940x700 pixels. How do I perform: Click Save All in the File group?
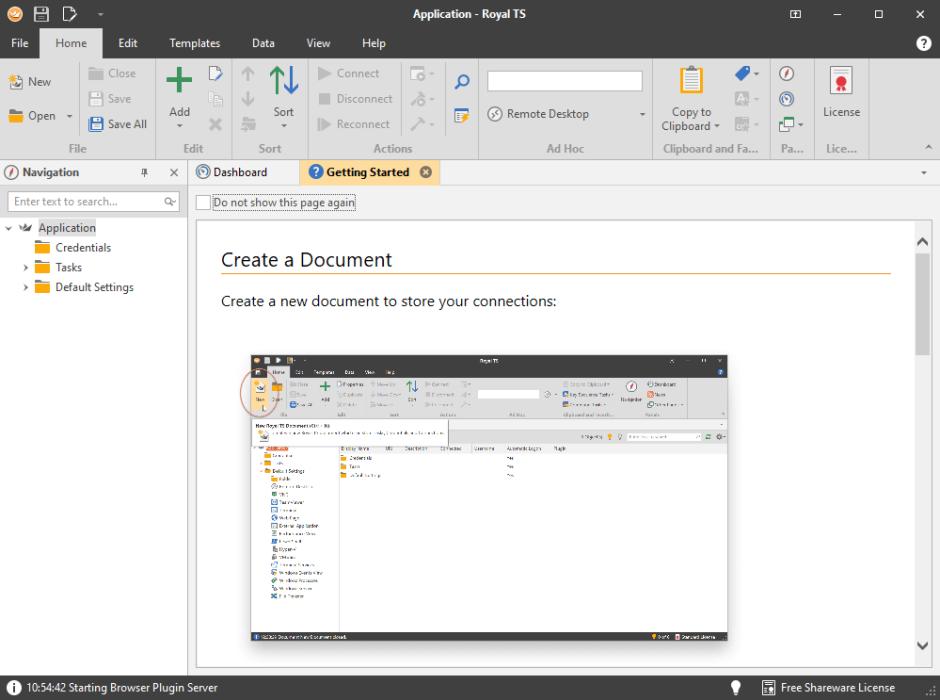click(118, 124)
